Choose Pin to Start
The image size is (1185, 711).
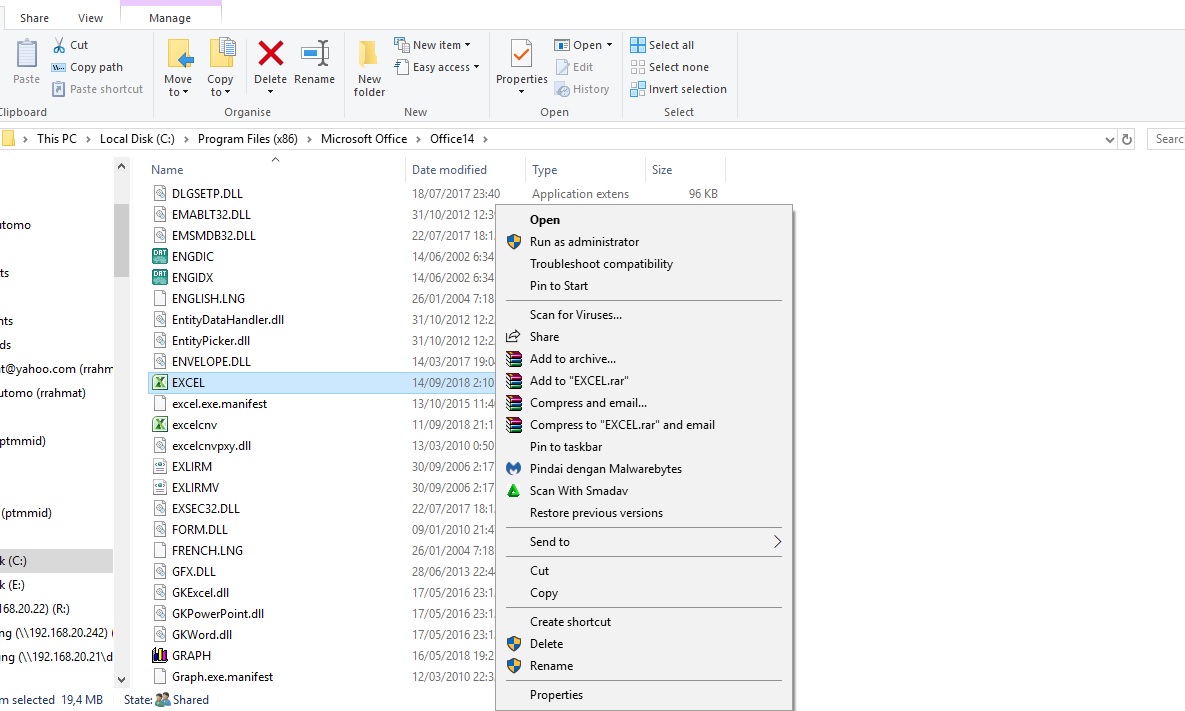[558, 286]
